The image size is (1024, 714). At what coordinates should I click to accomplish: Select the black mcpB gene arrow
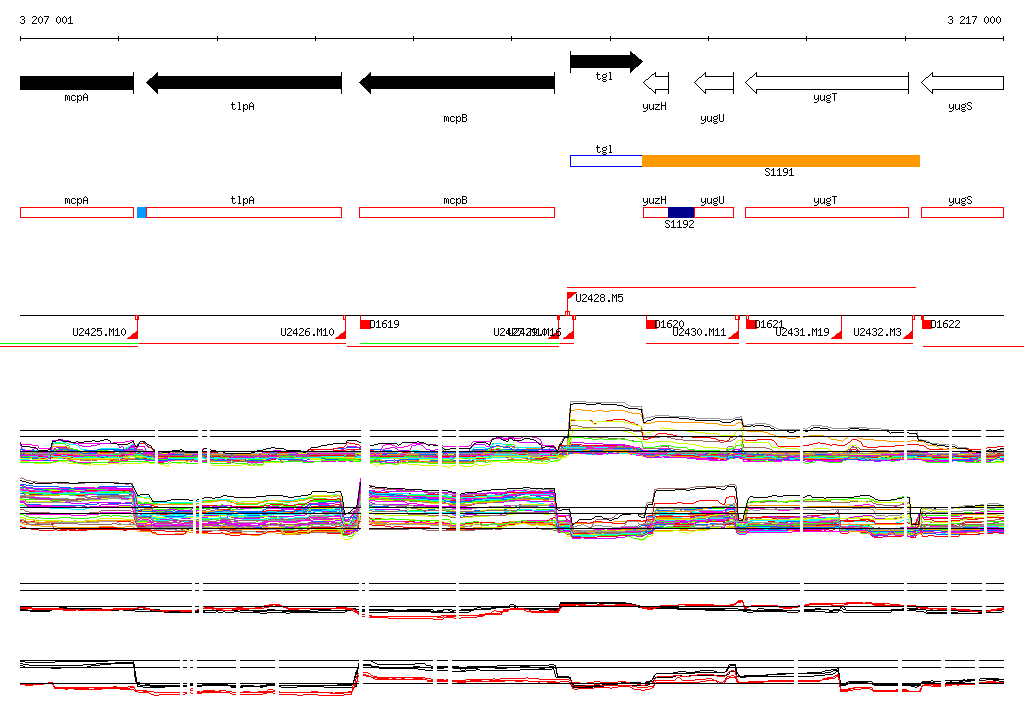pyautogui.click(x=457, y=83)
